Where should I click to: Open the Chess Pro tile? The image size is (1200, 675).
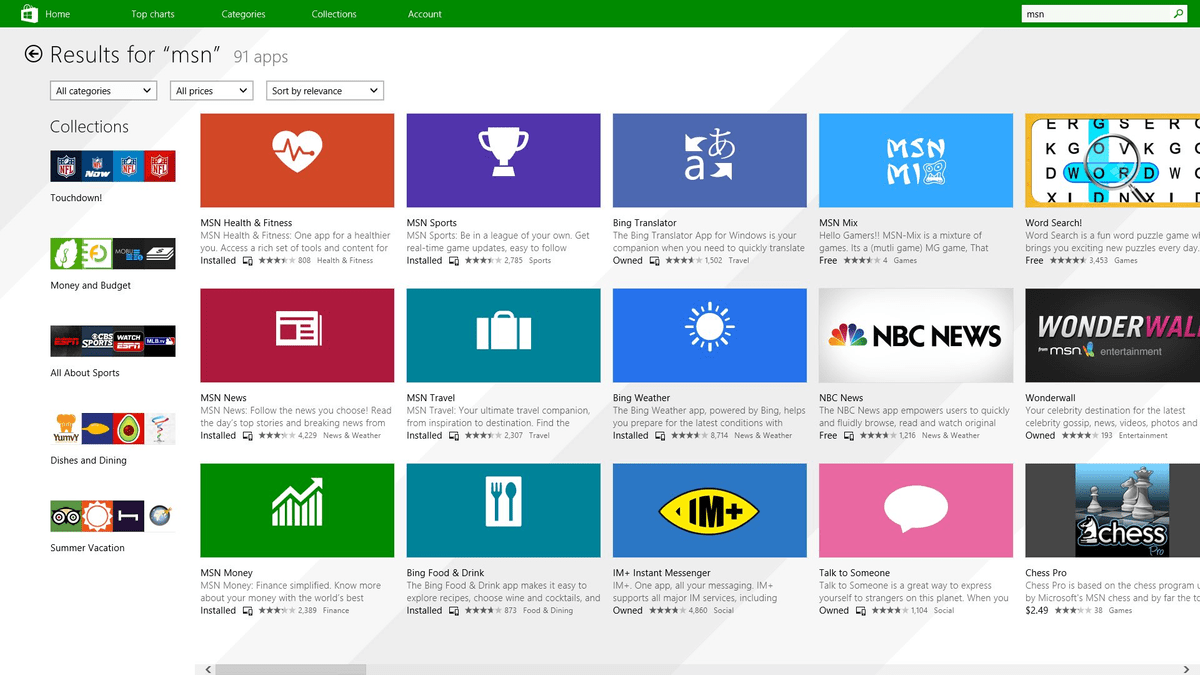coord(1112,510)
